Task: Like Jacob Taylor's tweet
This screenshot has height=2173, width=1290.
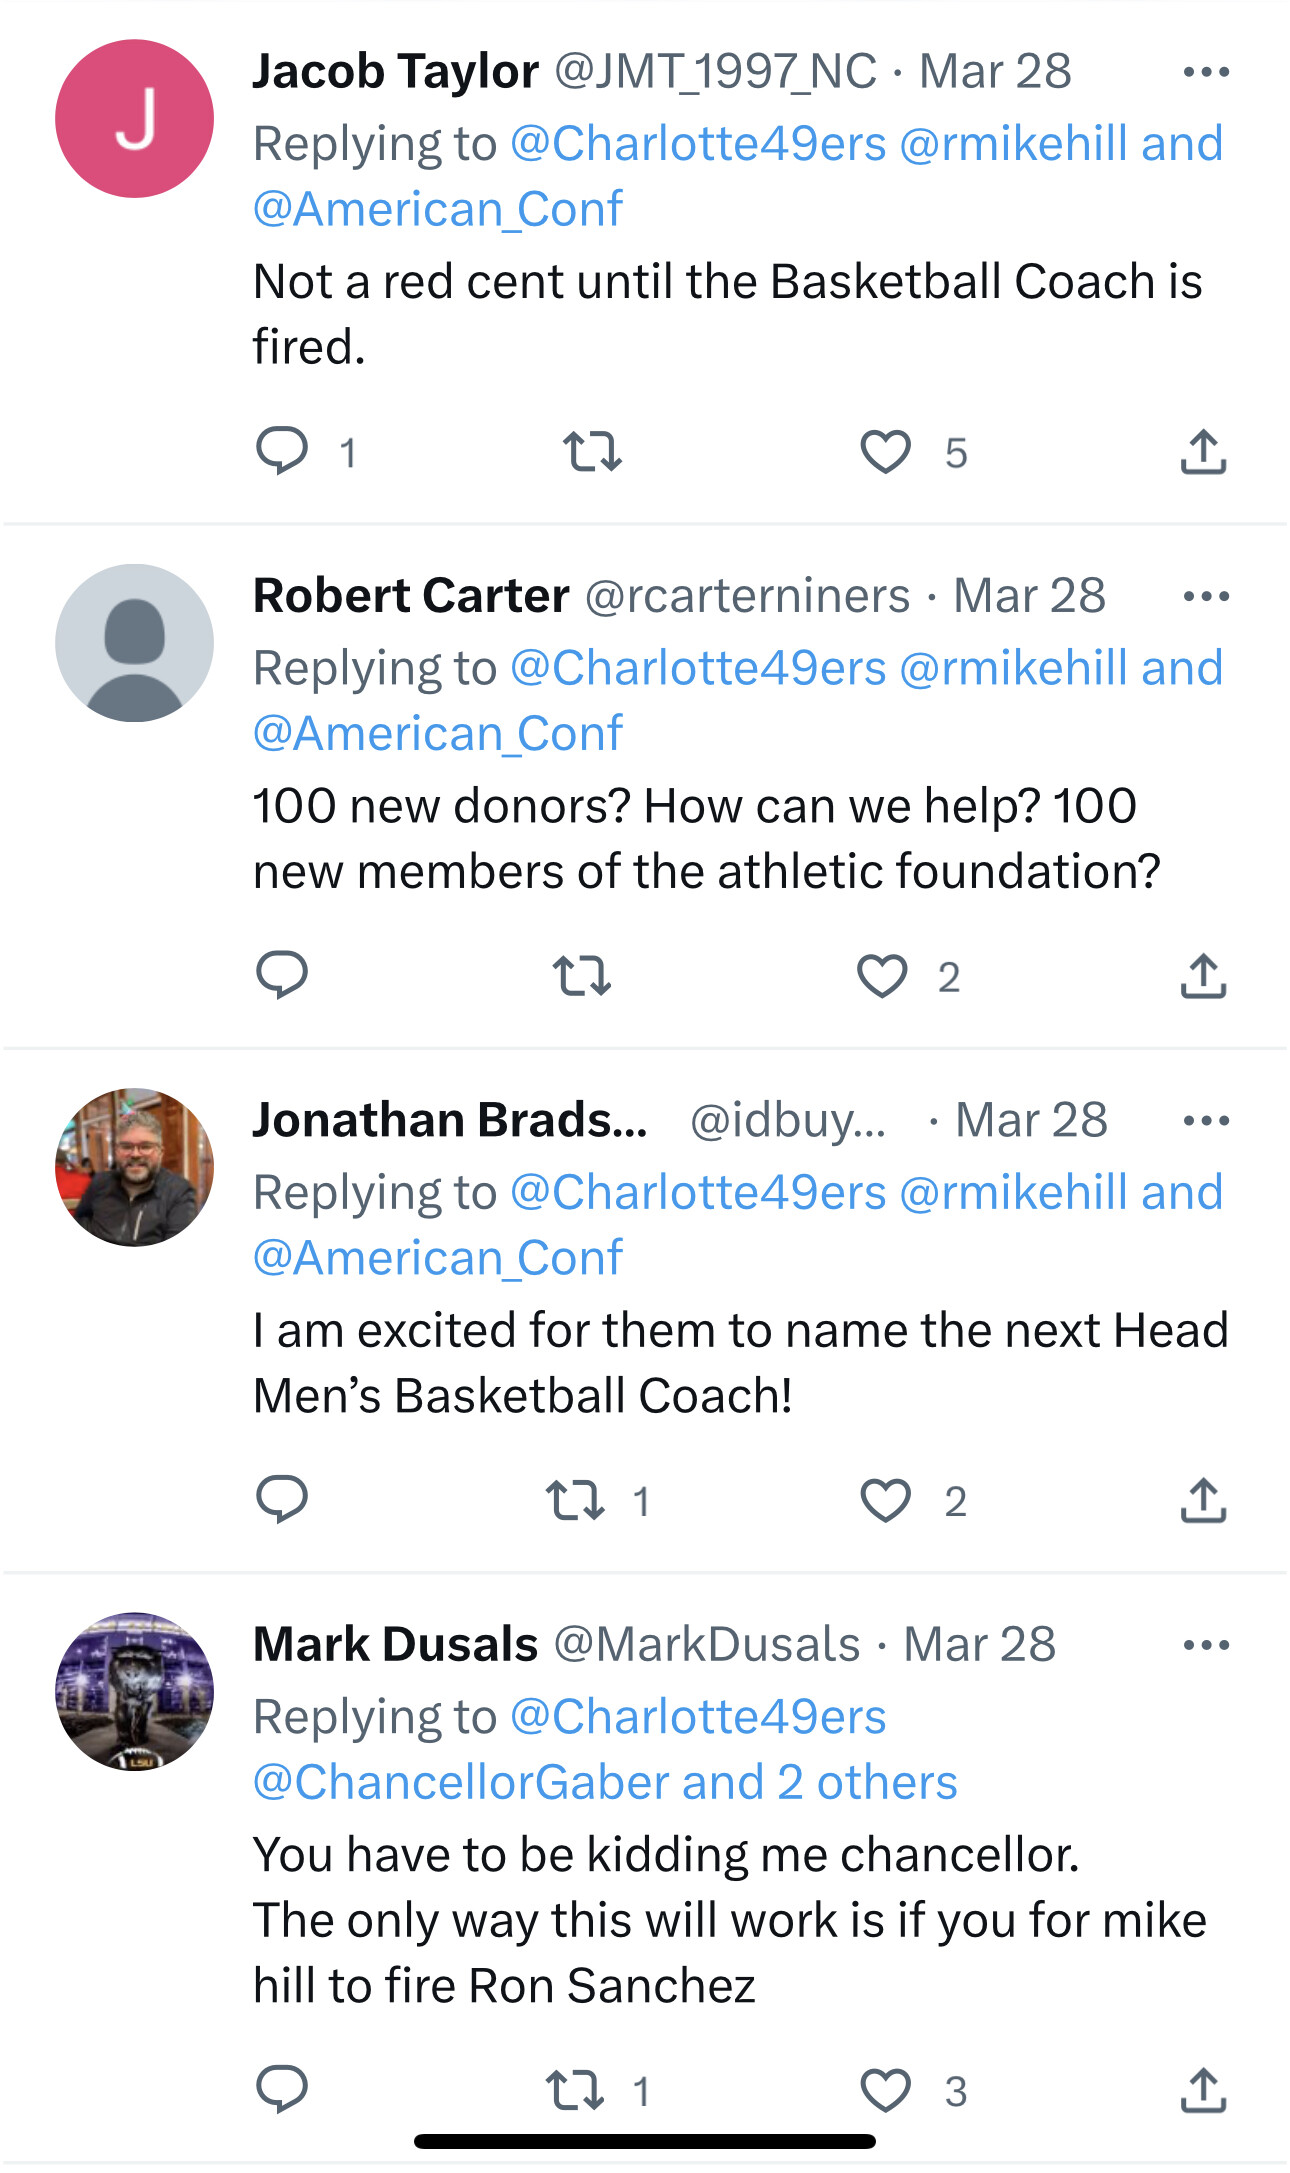Action: click(885, 451)
